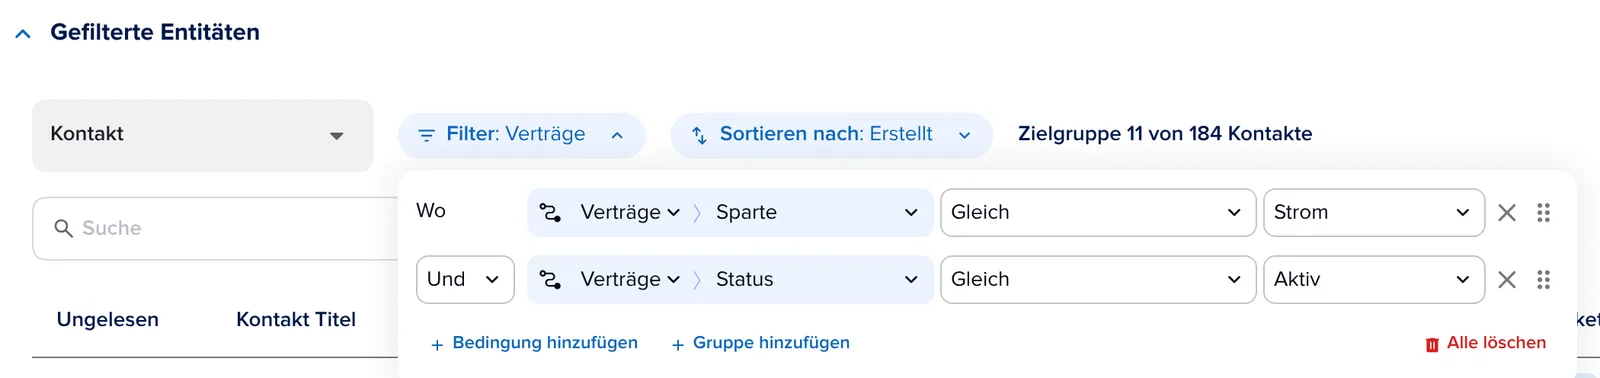Click relation icon in Status row
The image size is (1600, 378).
[x=550, y=279]
